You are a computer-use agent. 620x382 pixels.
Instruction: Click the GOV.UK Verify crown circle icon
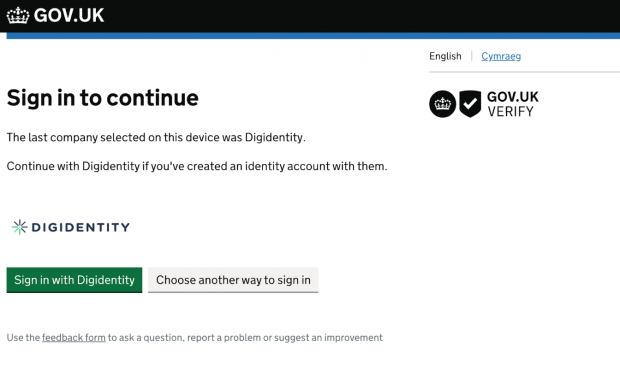point(442,104)
